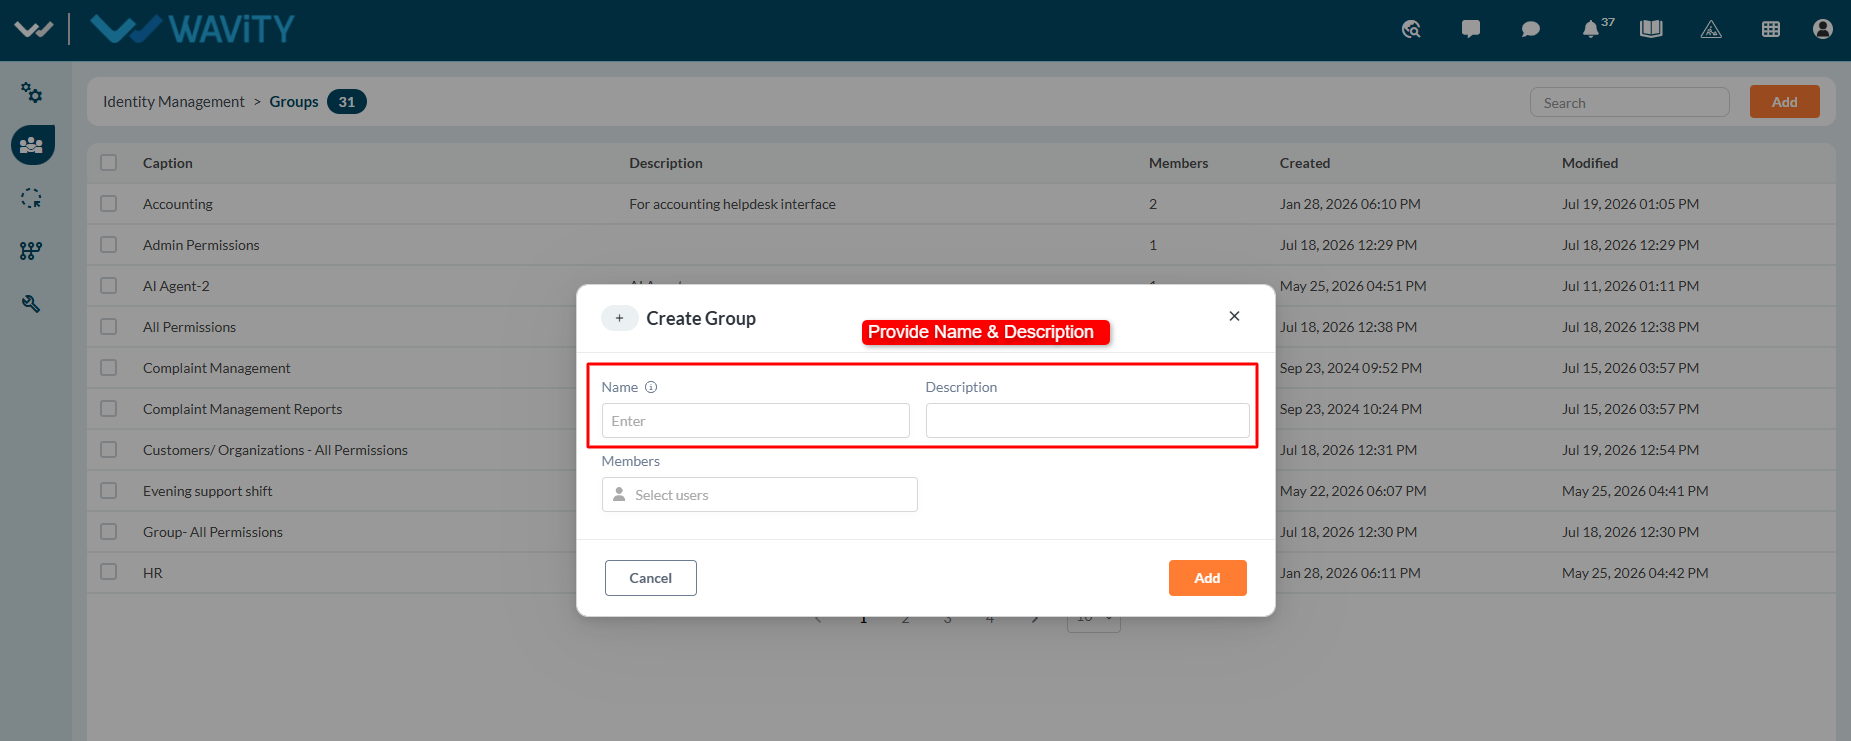Image resolution: width=1851 pixels, height=741 pixels.
Task: Sort by the Caption column header
Action: point(168,163)
